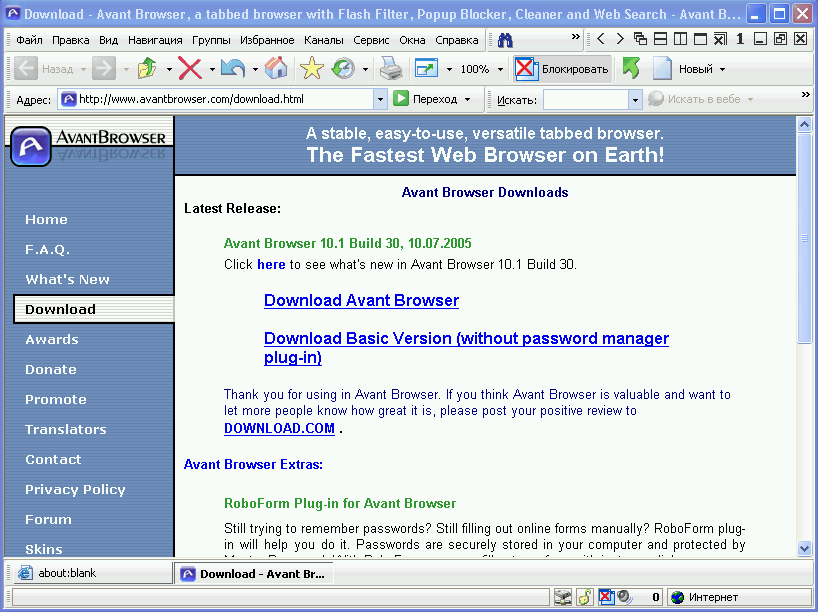The image size is (818, 612).
Task: Click the Download Basic Version link
Action: (466, 348)
